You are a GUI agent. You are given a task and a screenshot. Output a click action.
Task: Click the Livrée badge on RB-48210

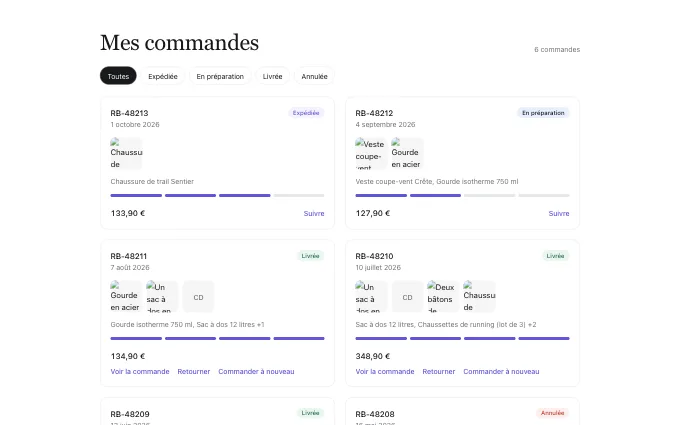click(556, 256)
